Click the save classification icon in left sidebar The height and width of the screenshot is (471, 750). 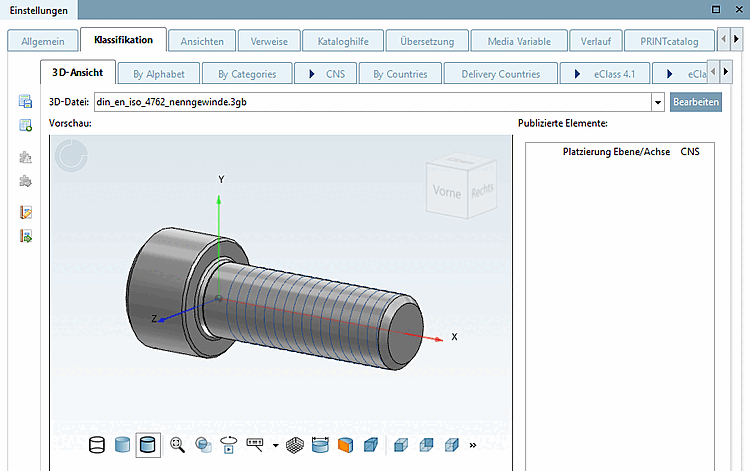point(26,102)
